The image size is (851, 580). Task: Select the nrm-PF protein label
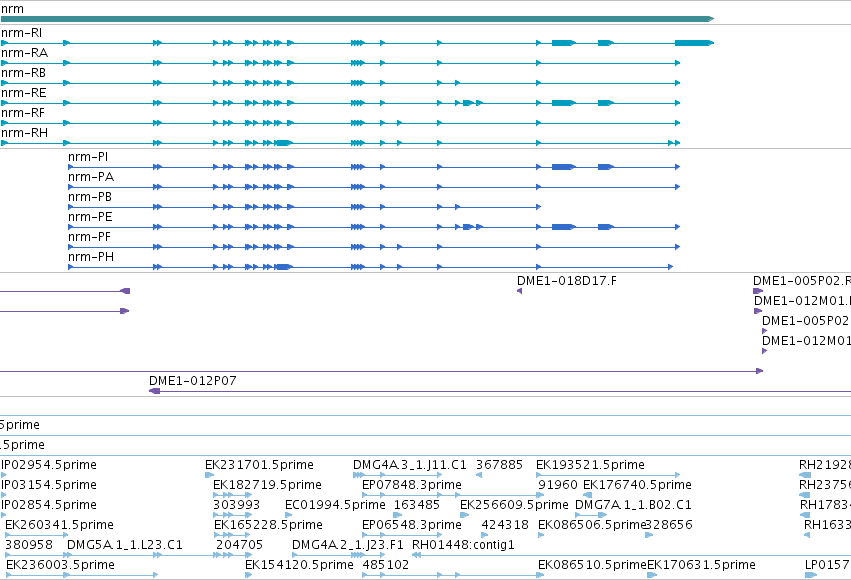[90, 237]
